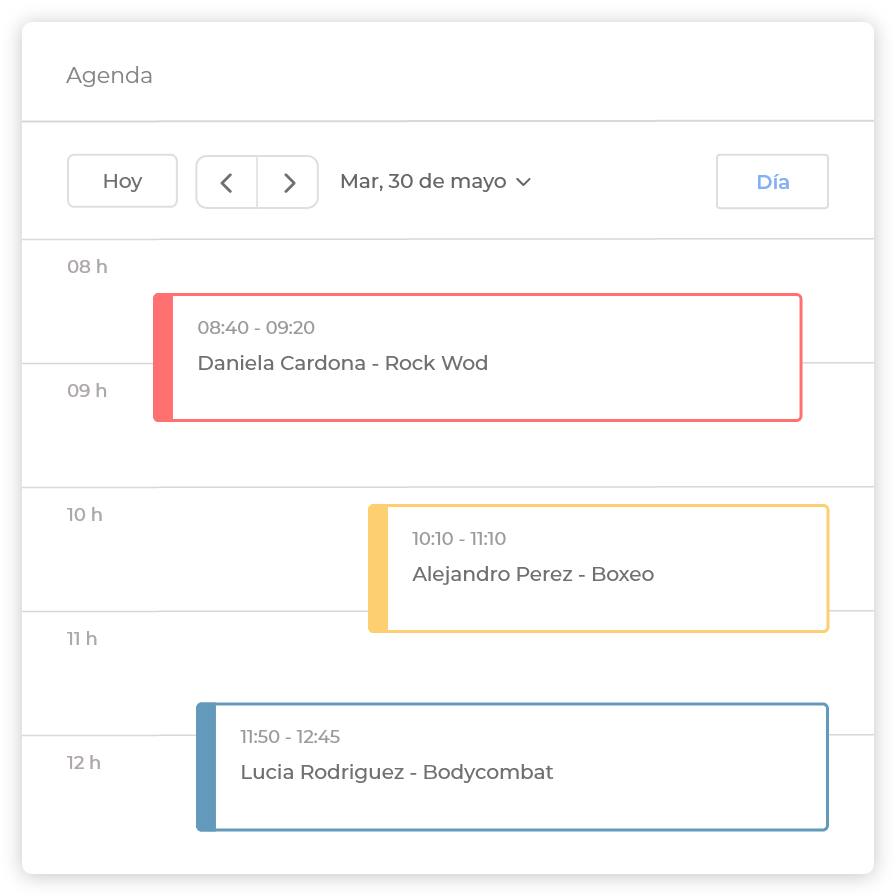Select the 10 h time slot label
The width and height of the screenshot is (896, 896).
85,515
